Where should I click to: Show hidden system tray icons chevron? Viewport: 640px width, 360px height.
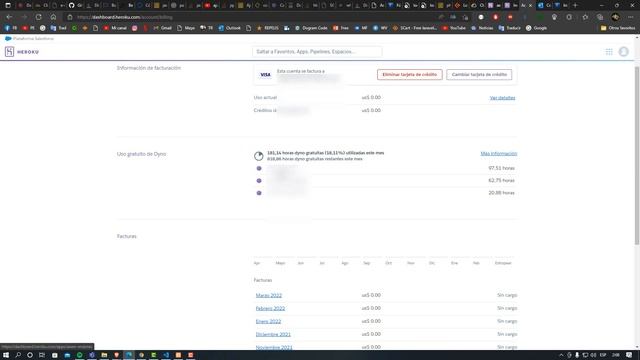pos(561,355)
